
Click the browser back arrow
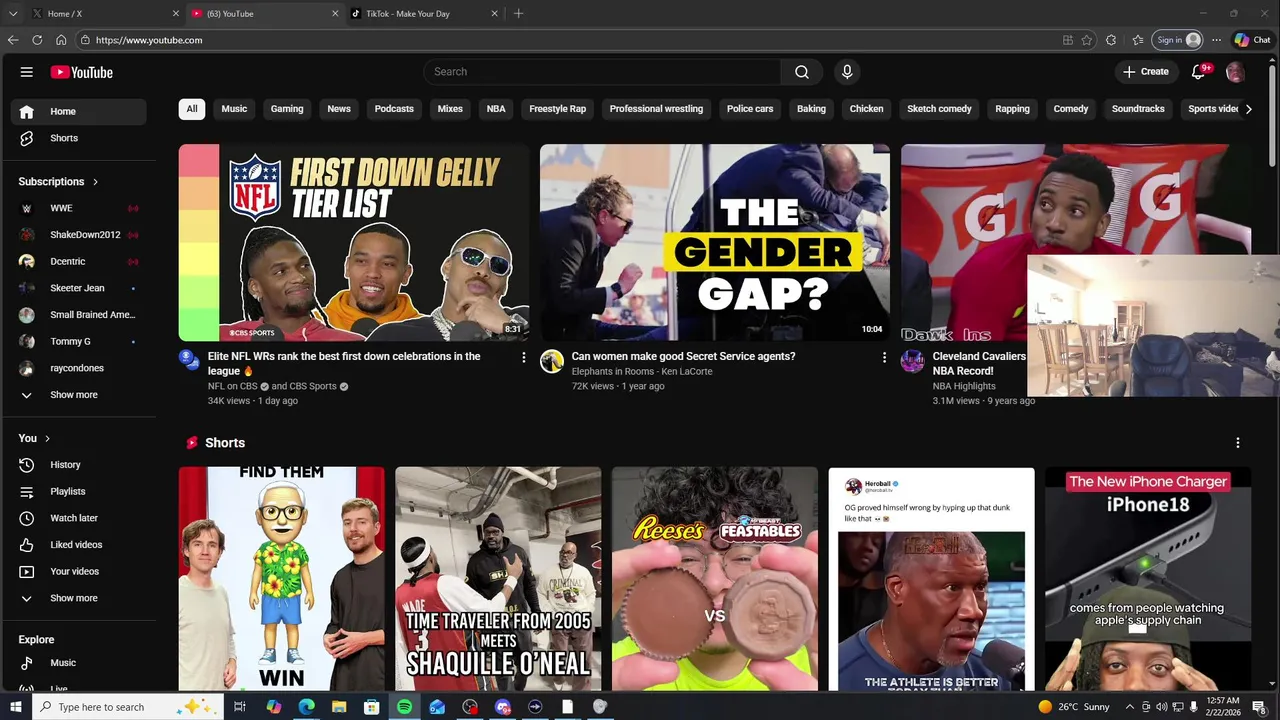tap(13, 40)
